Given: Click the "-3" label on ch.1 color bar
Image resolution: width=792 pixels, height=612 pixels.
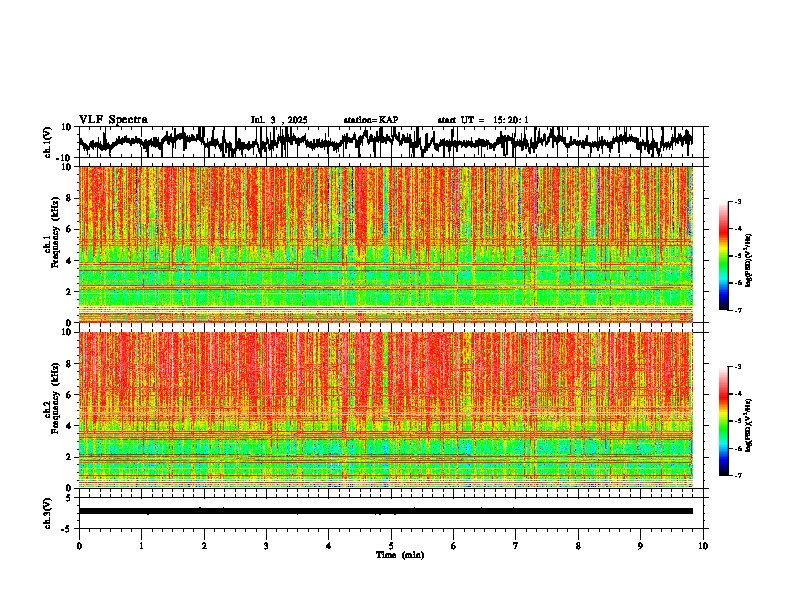Looking at the screenshot, I should (737, 202).
